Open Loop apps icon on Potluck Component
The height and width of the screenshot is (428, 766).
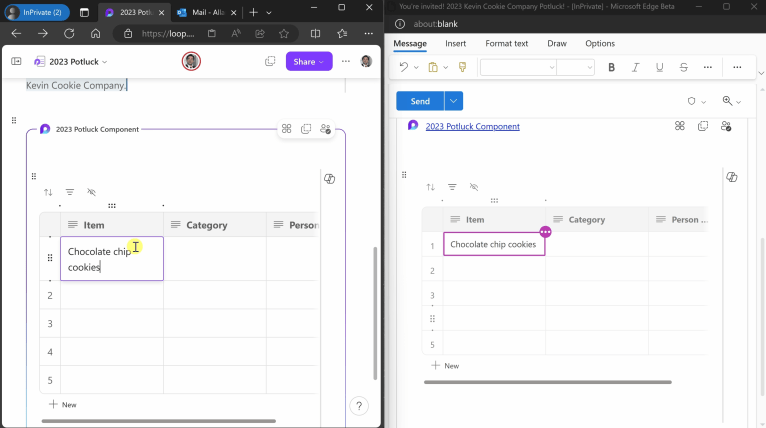(x=287, y=129)
